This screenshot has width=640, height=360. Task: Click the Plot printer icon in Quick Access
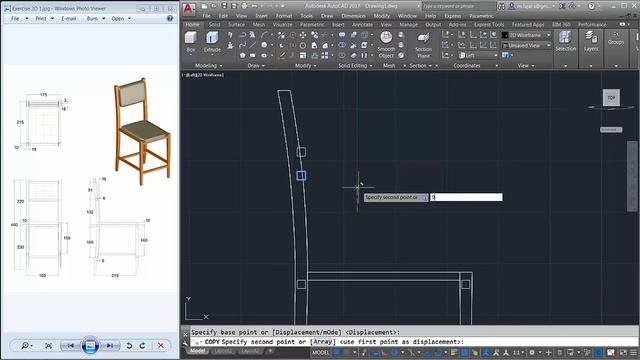click(x=244, y=6)
